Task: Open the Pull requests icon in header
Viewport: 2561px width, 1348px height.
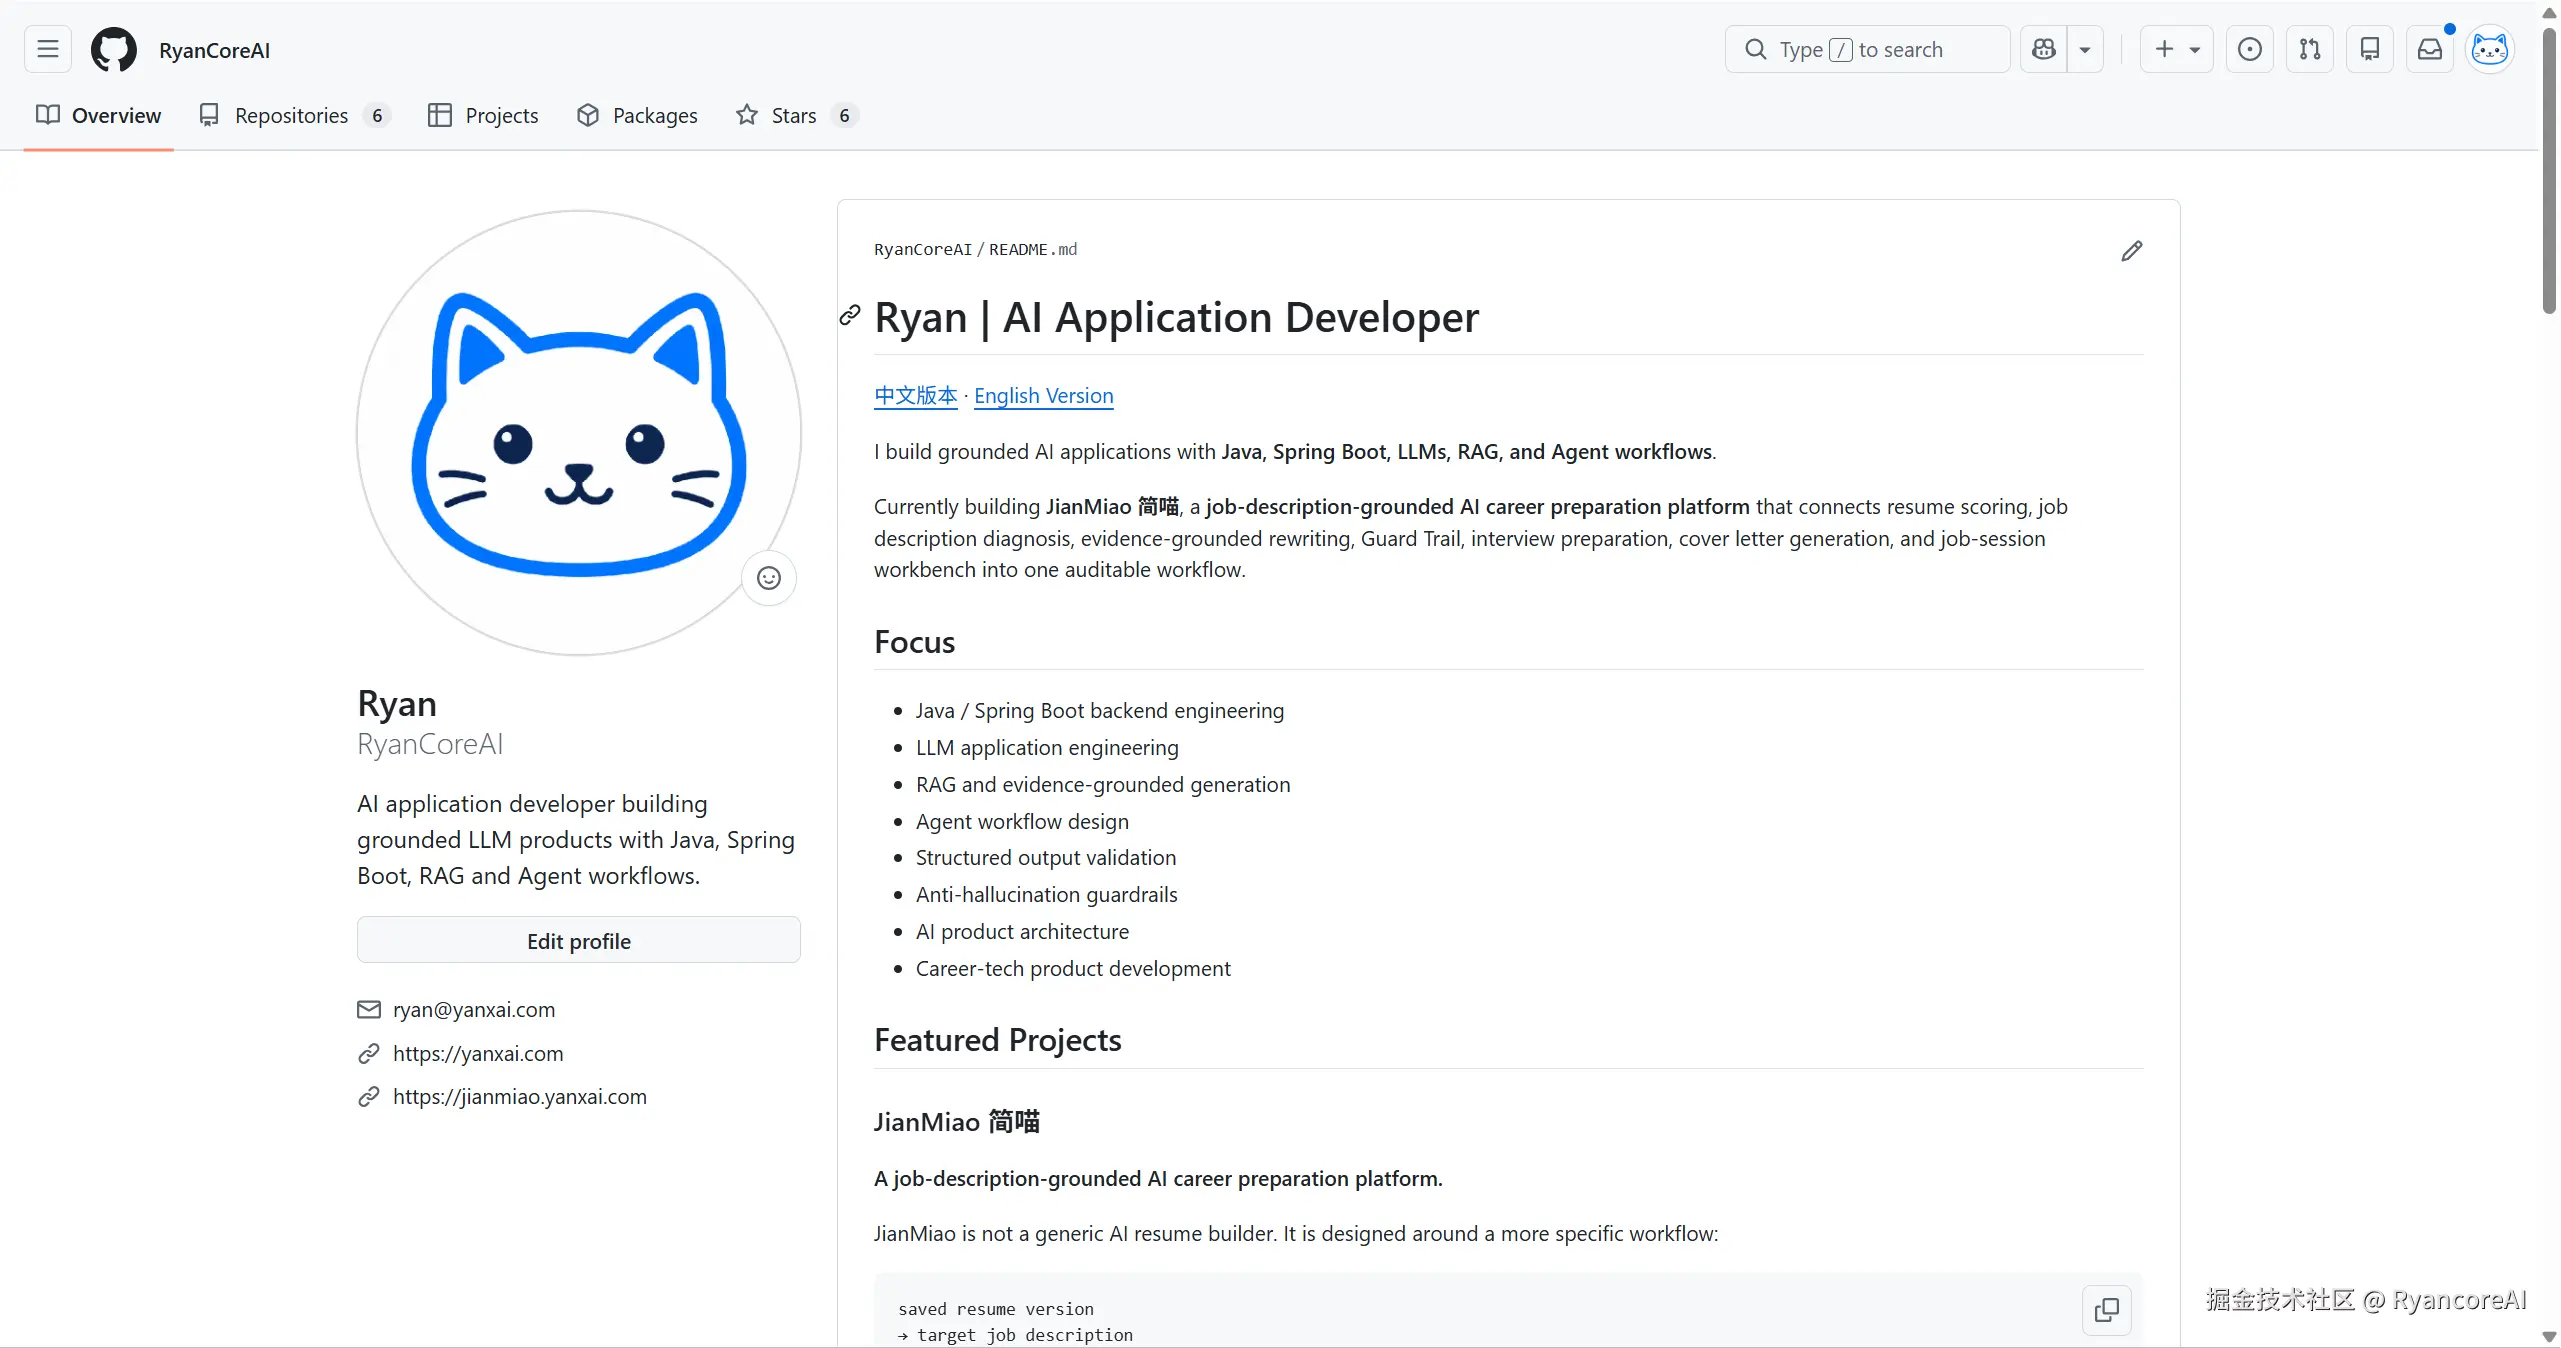Action: [x=2310, y=49]
